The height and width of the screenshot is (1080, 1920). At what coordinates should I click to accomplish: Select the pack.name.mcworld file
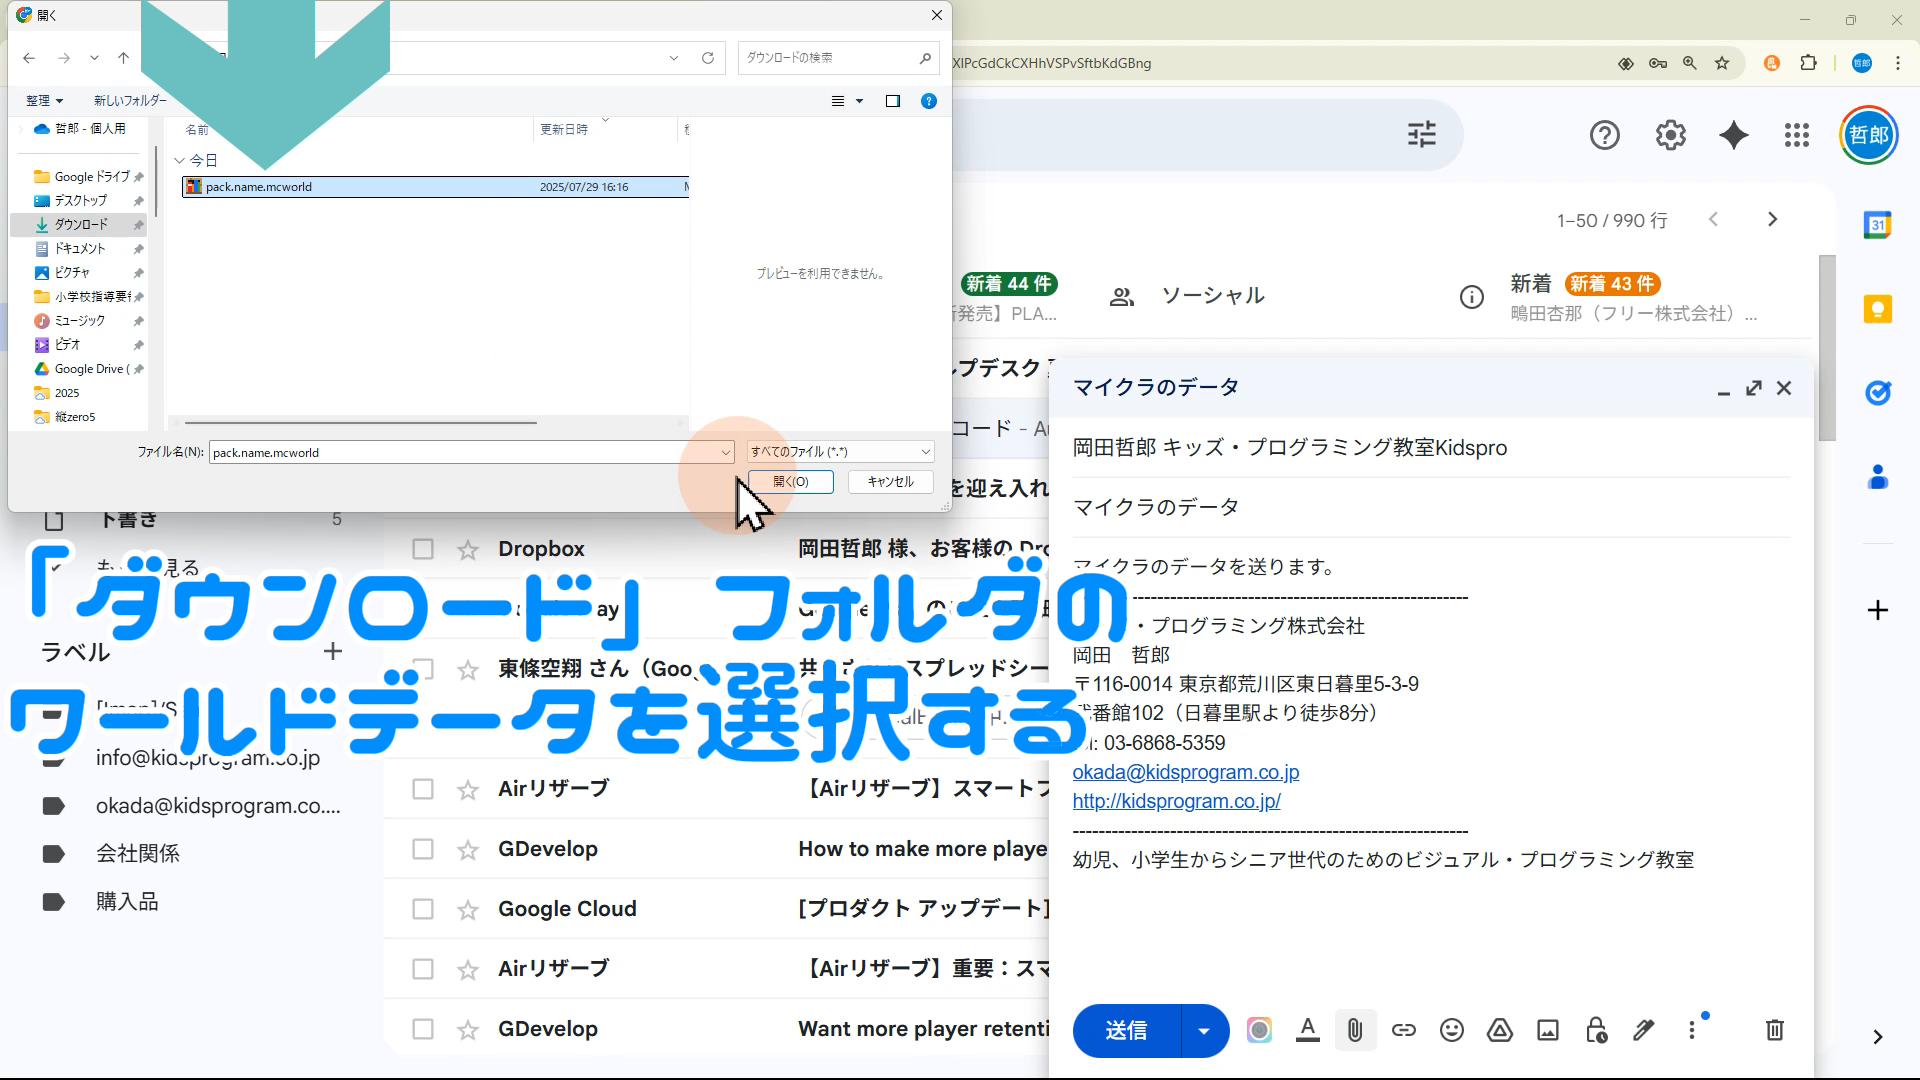tap(260, 187)
